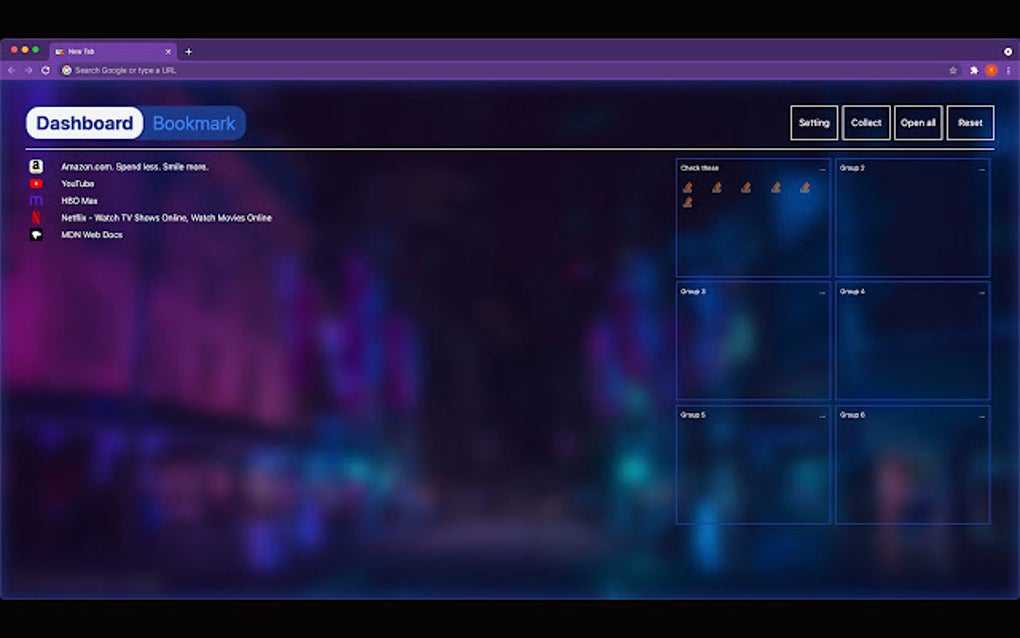Expand the Group 5 menu via its ellipsis
The height and width of the screenshot is (638, 1020).
tap(822, 415)
